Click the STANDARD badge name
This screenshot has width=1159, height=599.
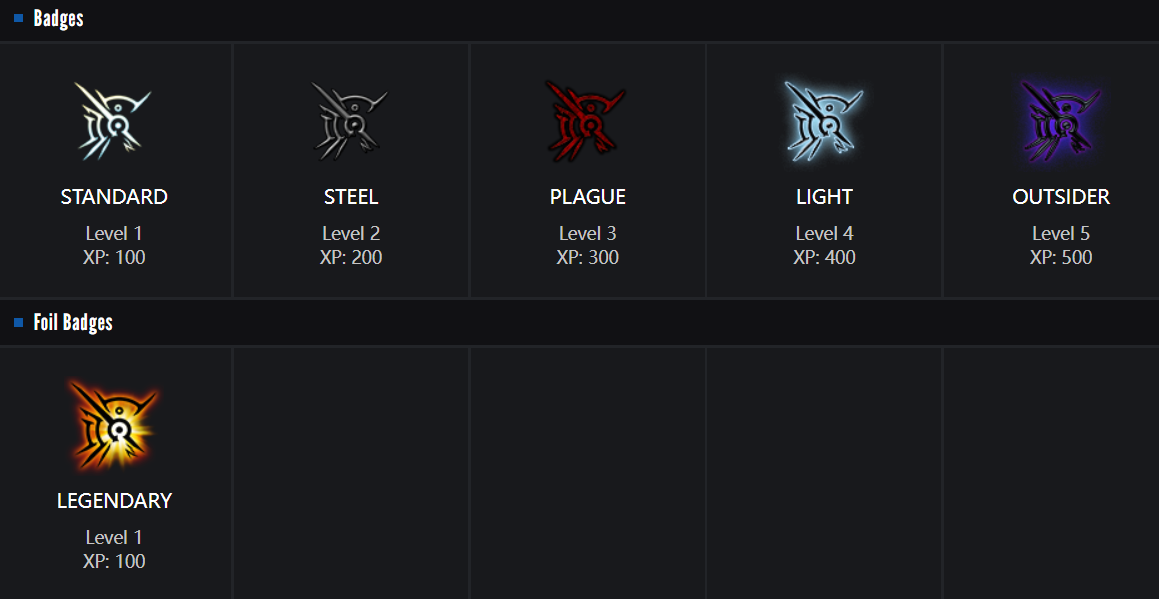114,197
